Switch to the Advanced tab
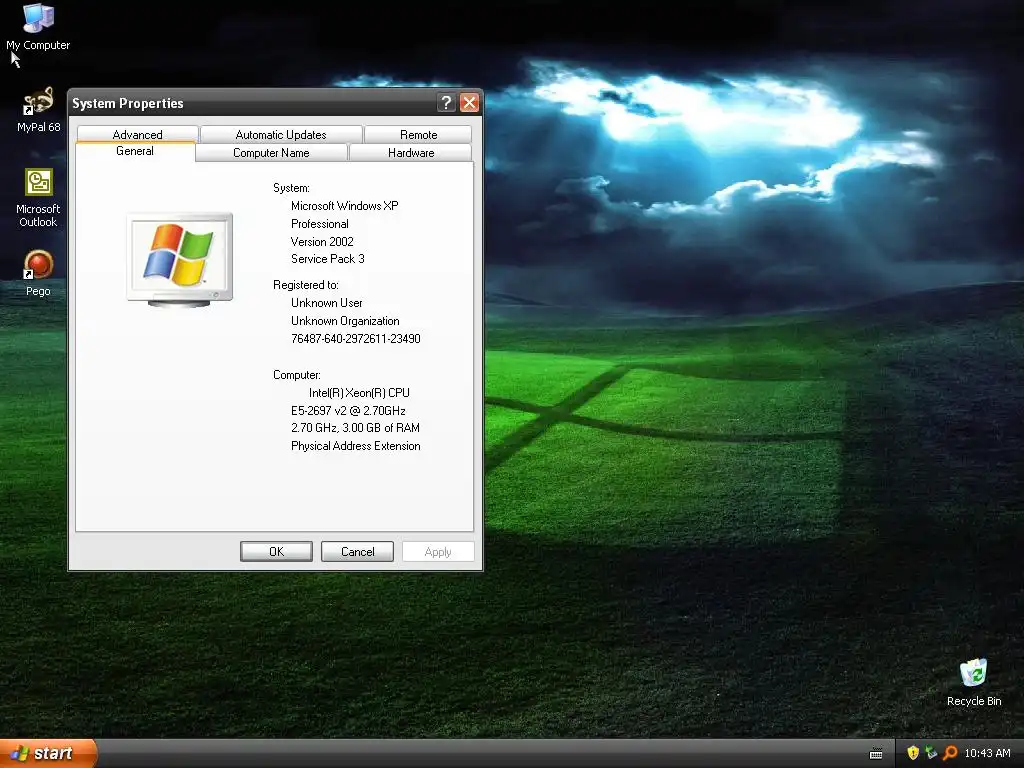 pyautogui.click(x=137, y=135)
